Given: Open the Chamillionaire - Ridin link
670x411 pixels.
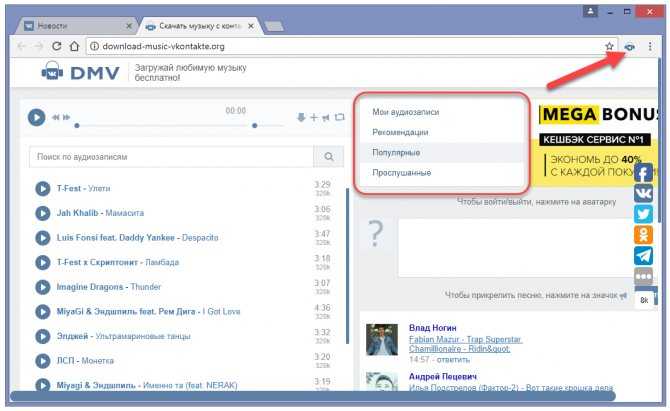Looking at the screenshot, I should click(459, 349).
